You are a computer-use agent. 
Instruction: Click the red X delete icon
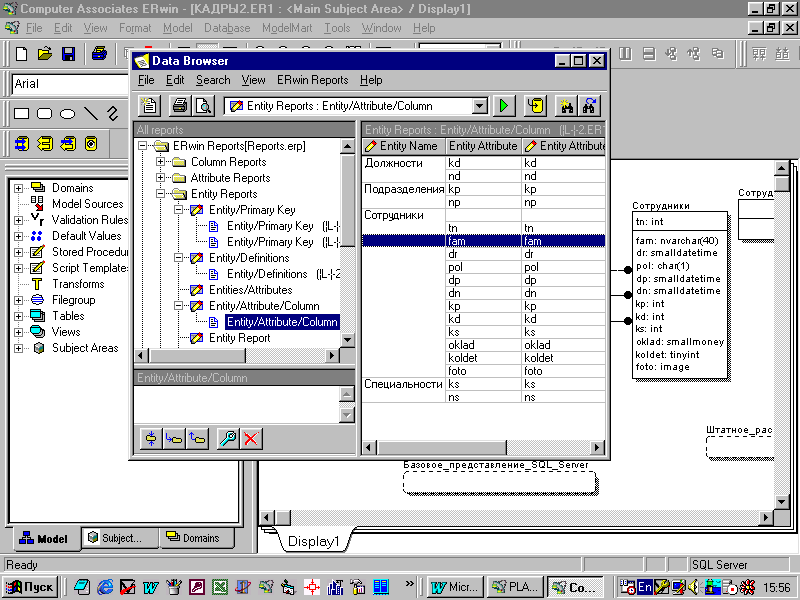click(x=251, y=438)
